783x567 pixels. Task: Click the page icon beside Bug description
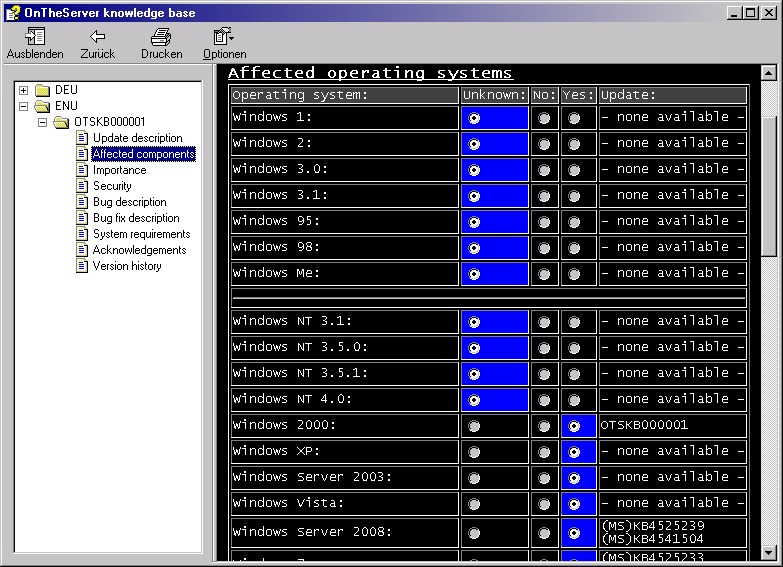[x=82, y=202]
